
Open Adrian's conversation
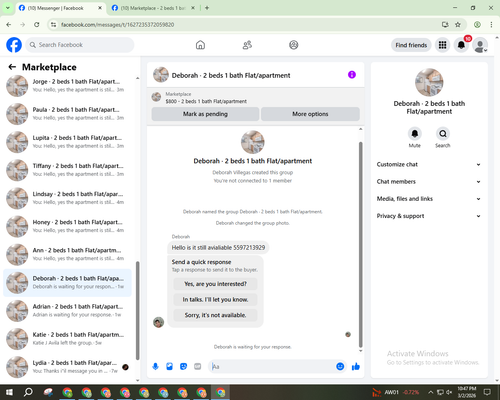coord(67,311)
